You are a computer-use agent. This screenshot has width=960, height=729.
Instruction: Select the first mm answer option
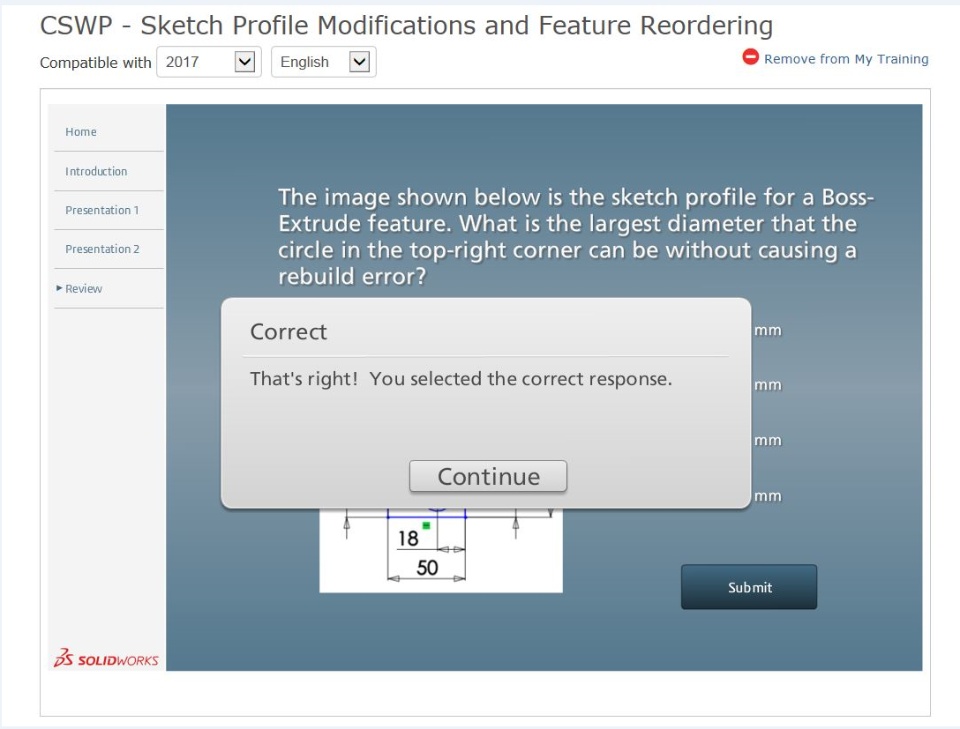[768, 330]
